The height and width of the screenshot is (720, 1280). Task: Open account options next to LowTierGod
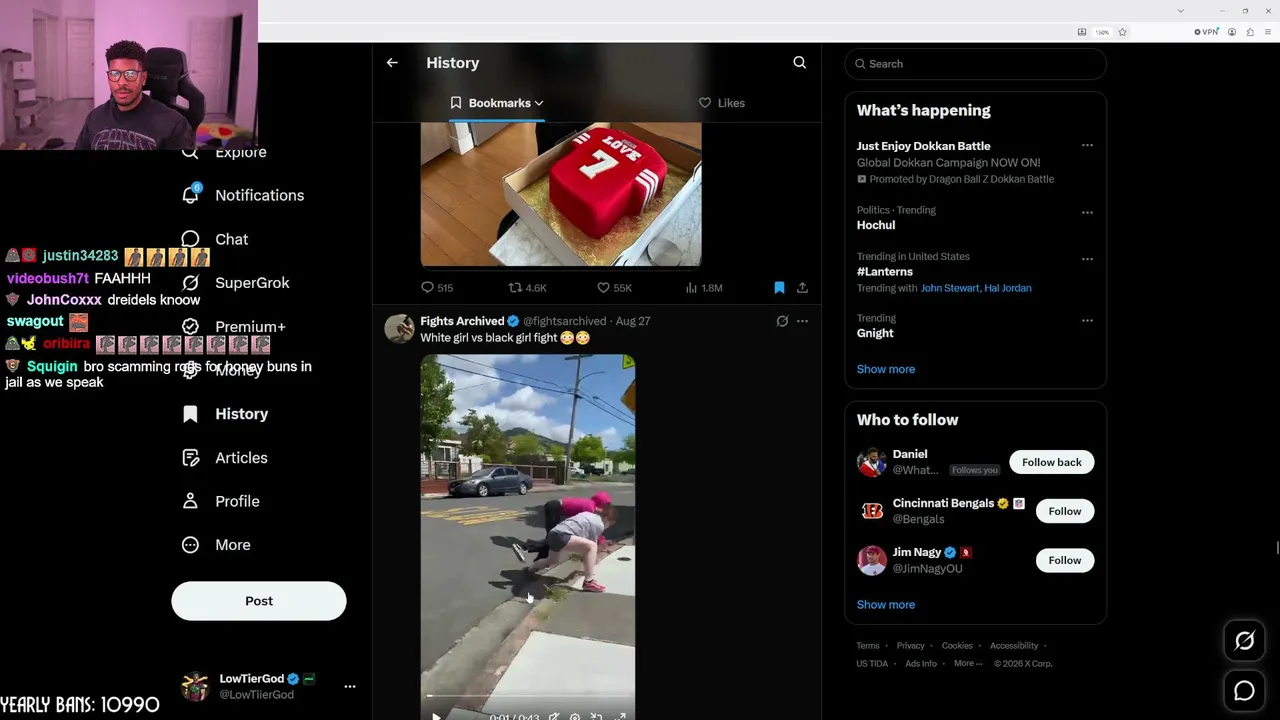click(x=350, y=686)
